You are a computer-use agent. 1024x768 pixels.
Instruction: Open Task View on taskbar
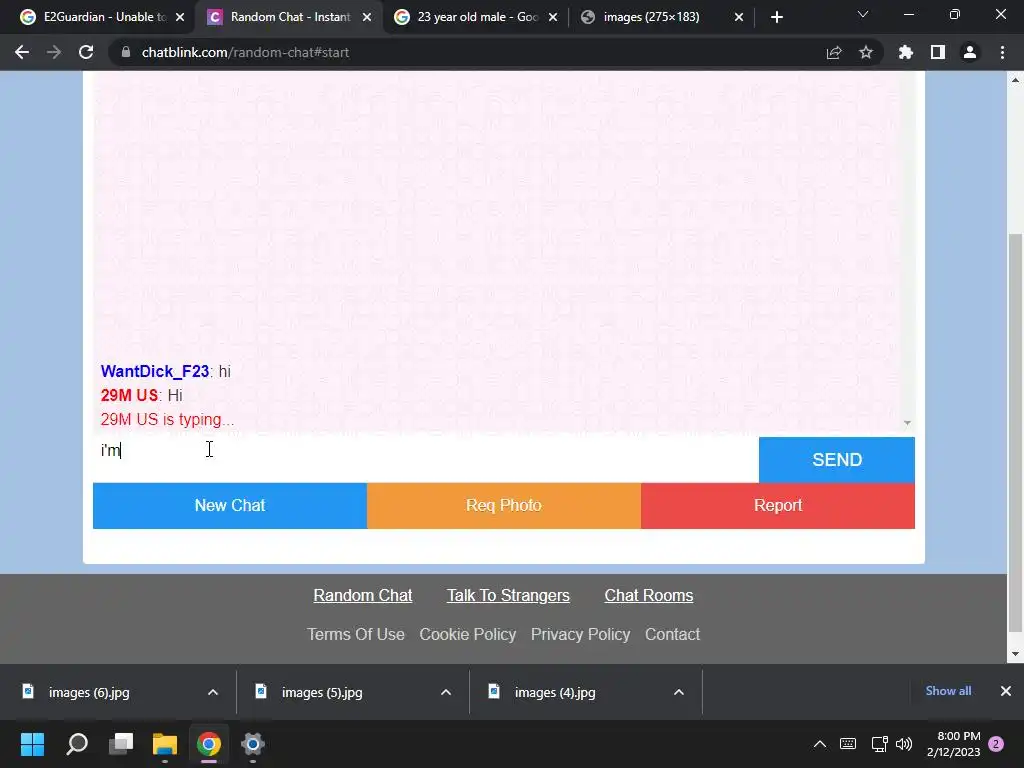point(121,744)
